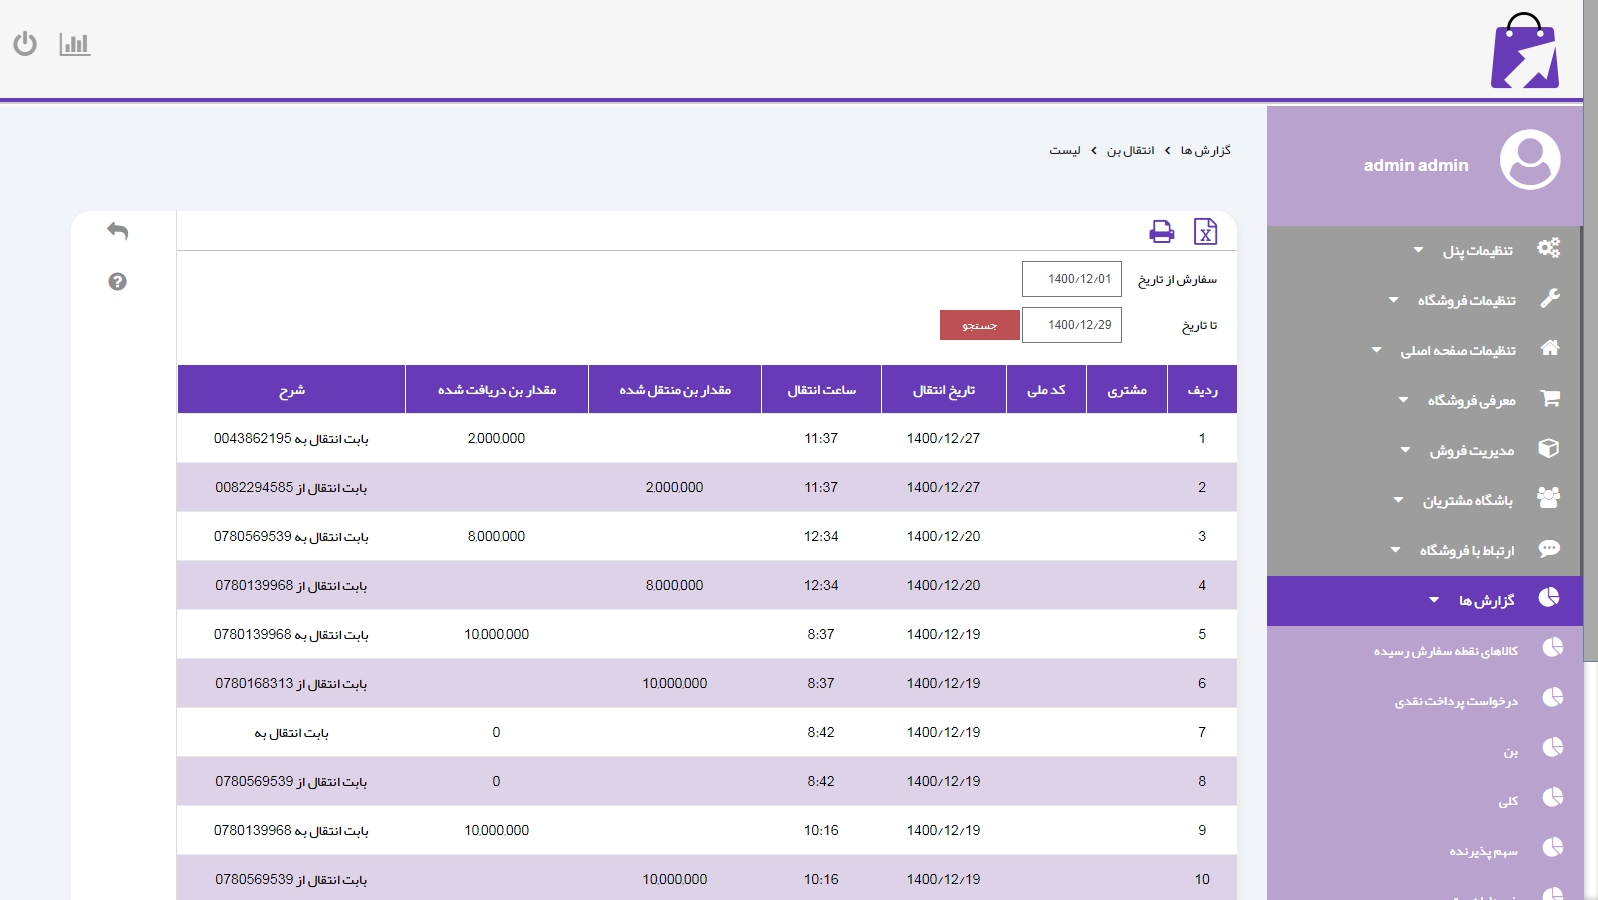
Task: Expand the تنظیمات فروشگاه menu
Action: (1465, 300)
